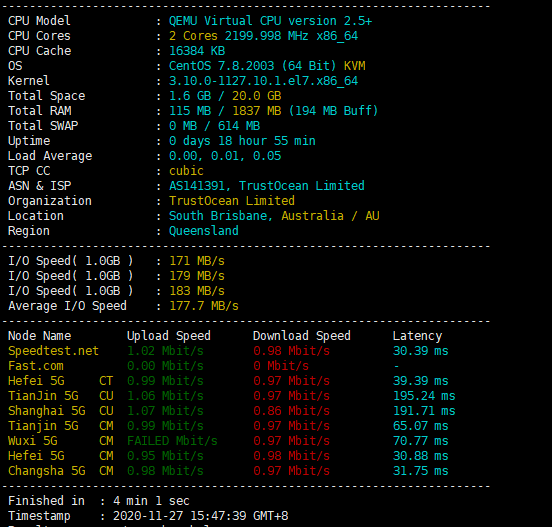This screenshot has width=552, height=527.
Task: Click the Average I/O Speed 177.7 MB/s
Action: point(204,306)
